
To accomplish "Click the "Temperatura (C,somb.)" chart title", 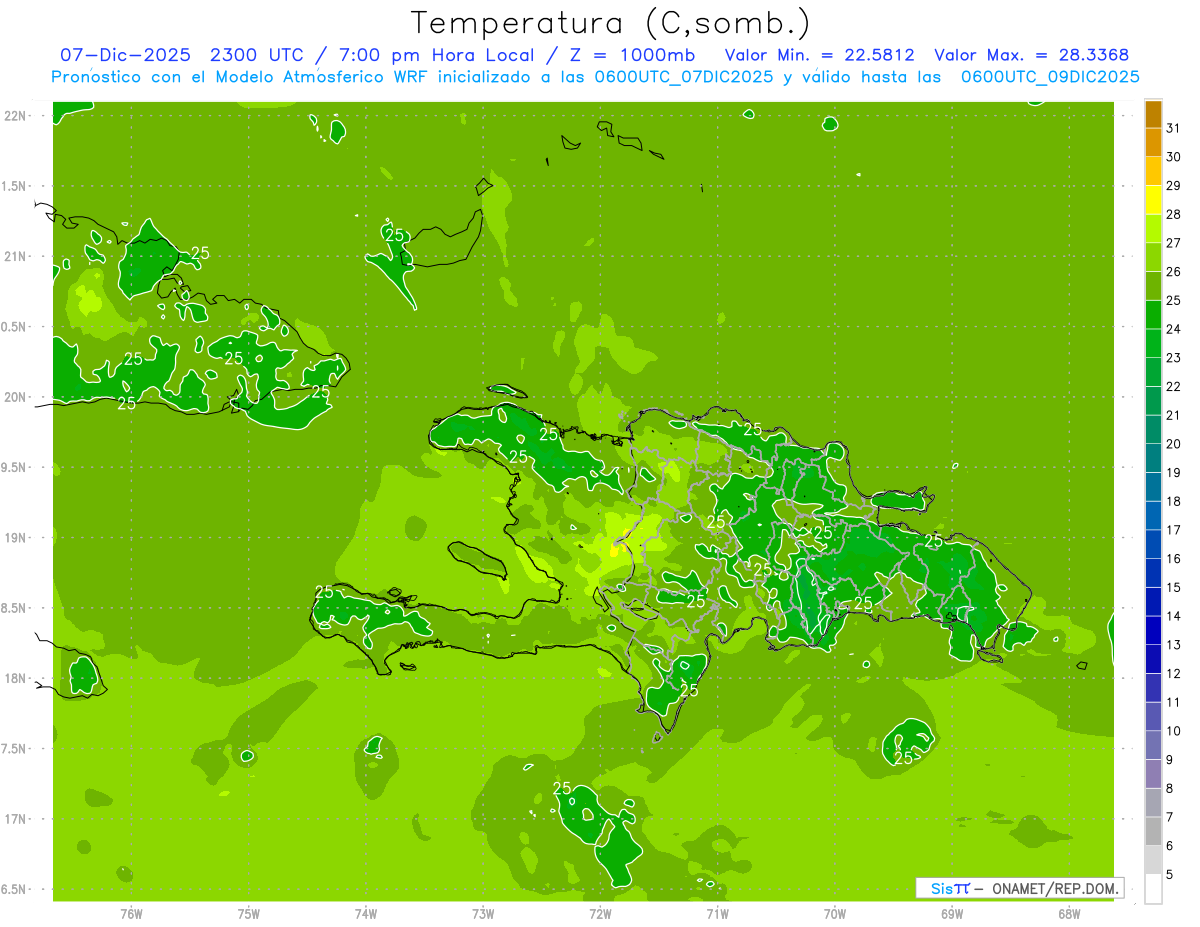I will pyautogui.click(x=610, y=23).
